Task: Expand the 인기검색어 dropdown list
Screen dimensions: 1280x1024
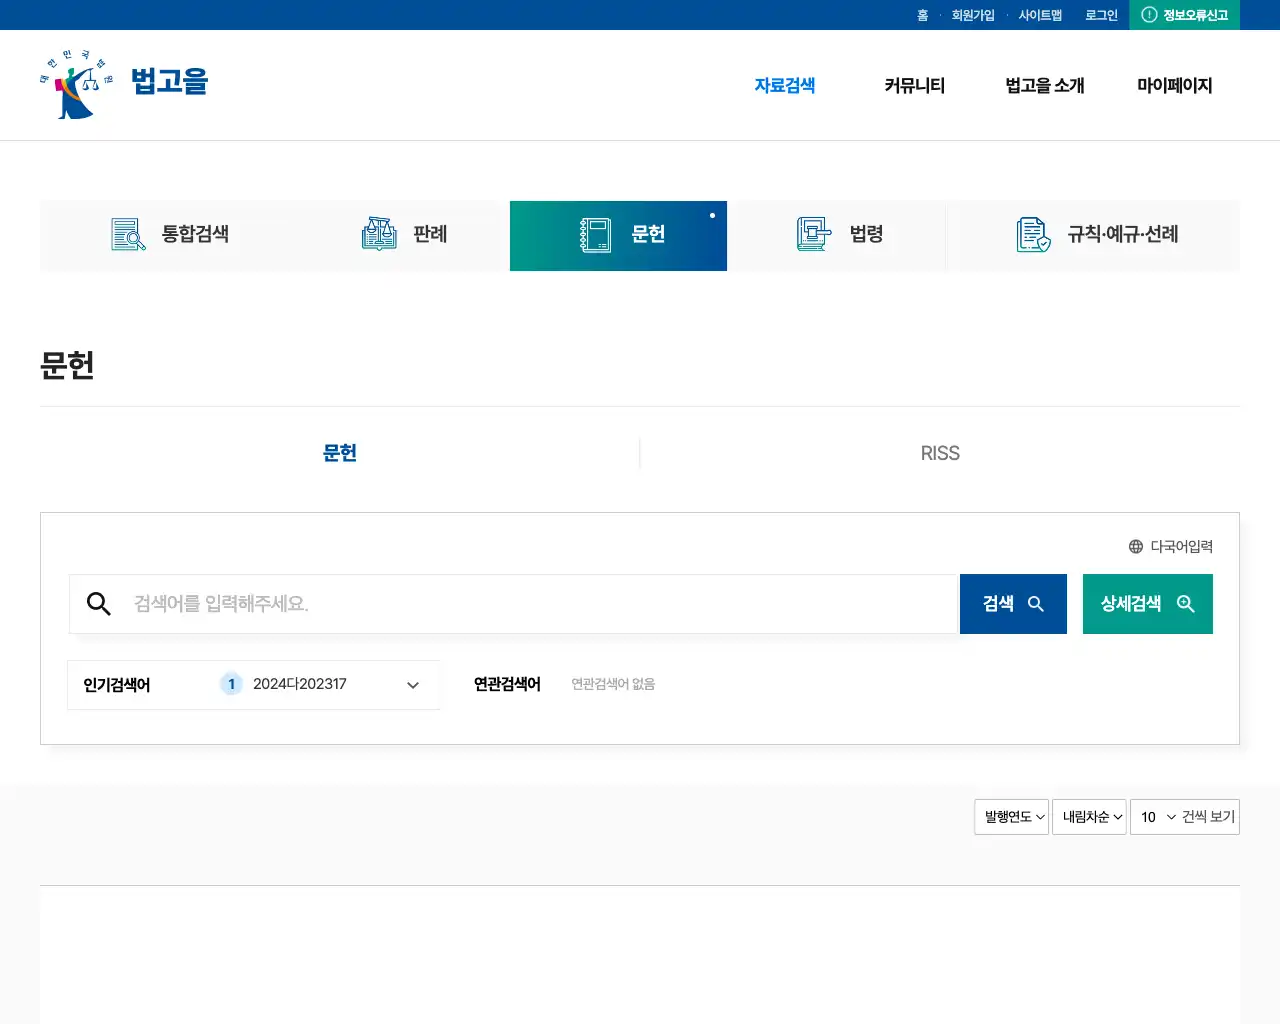Action: pos(413,685)
